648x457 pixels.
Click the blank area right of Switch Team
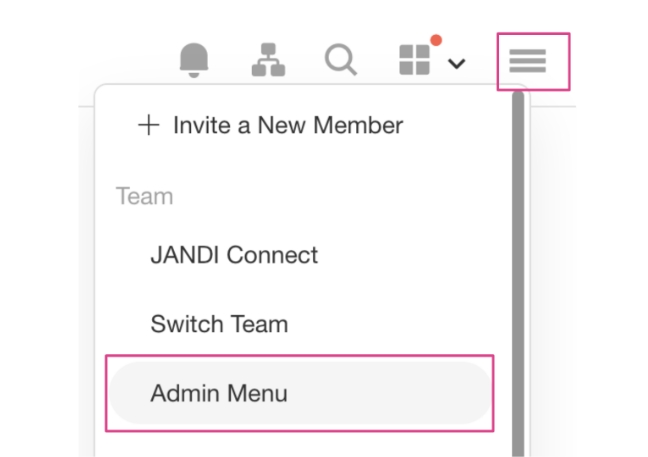point(400,324)
